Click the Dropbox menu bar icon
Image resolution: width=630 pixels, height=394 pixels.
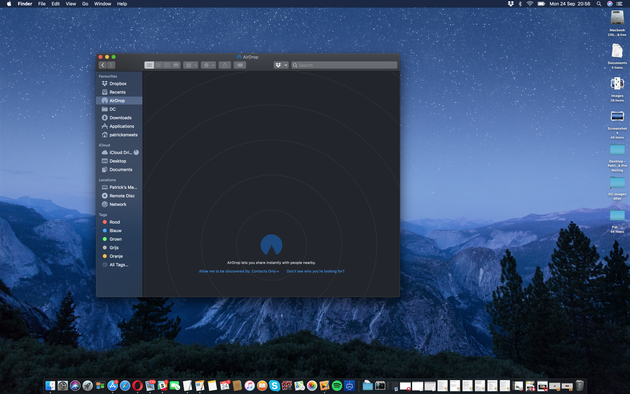(511, 4)
